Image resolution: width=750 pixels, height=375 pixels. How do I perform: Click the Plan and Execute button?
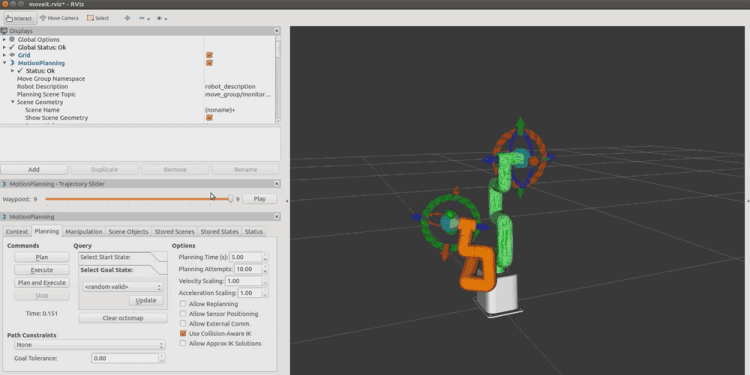[x=42, y=283]
